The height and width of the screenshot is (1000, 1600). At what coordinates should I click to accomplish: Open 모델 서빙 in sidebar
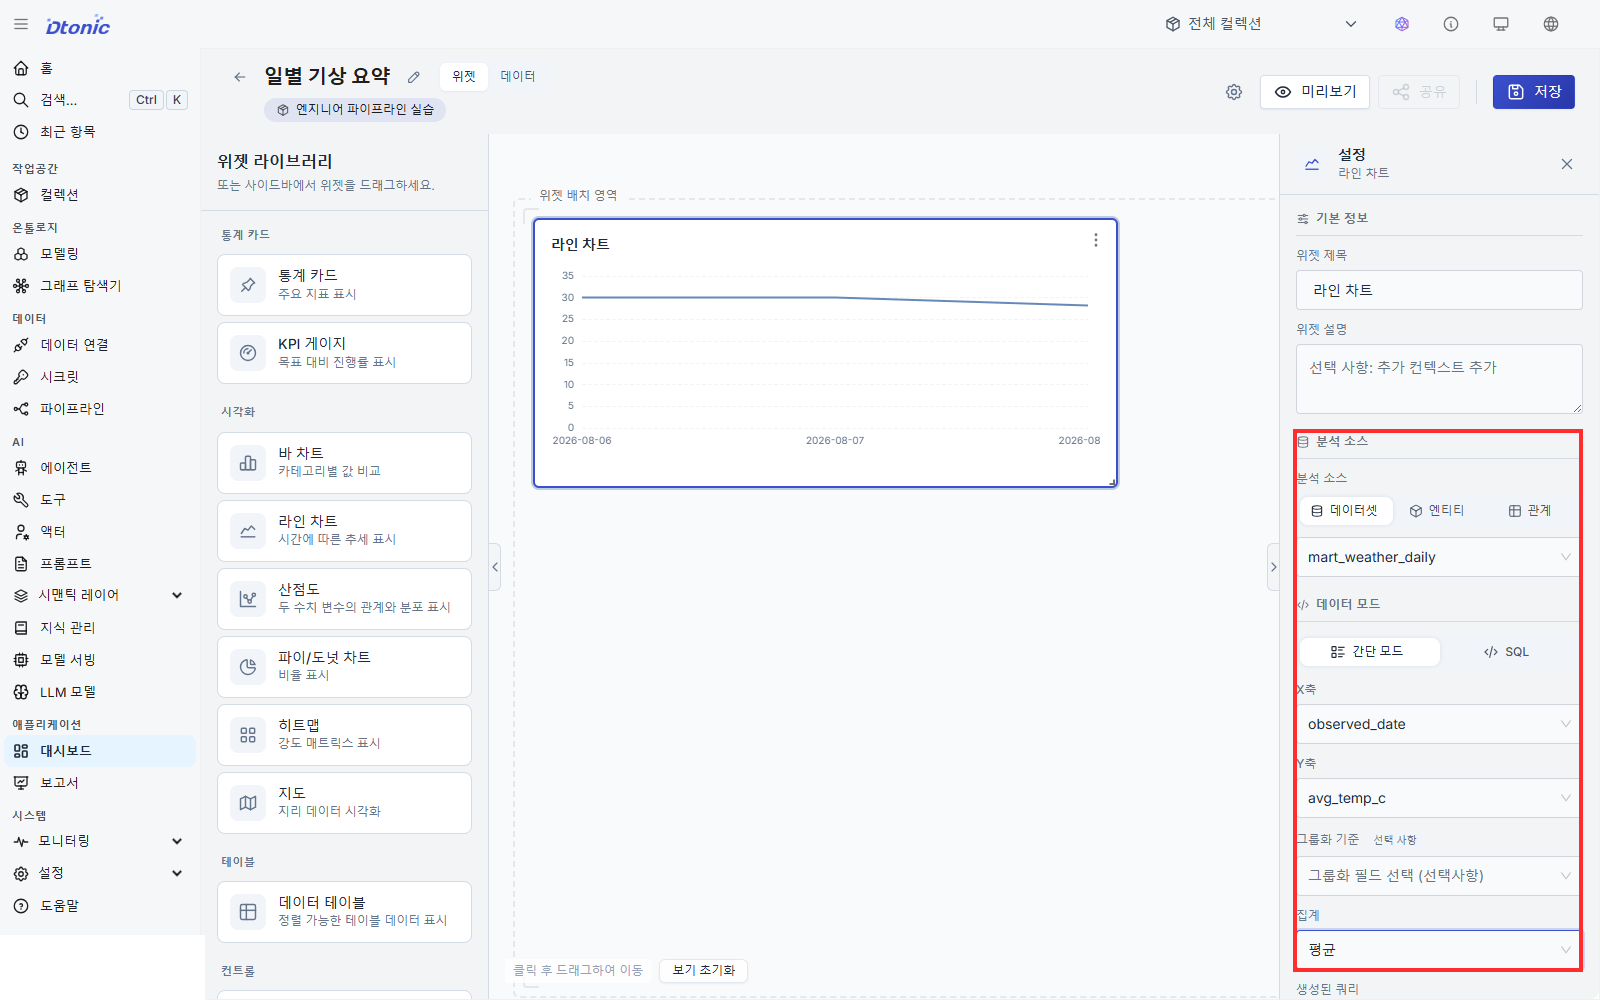(99, 660)
